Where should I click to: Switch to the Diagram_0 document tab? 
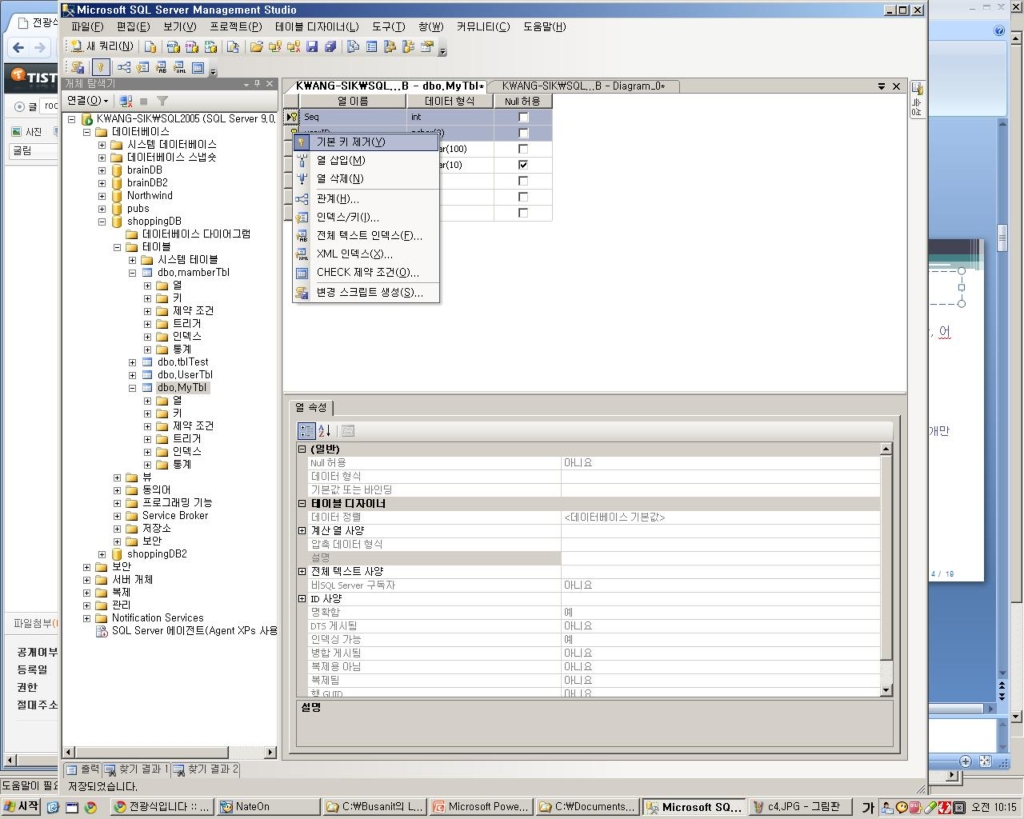pos(583,86)
